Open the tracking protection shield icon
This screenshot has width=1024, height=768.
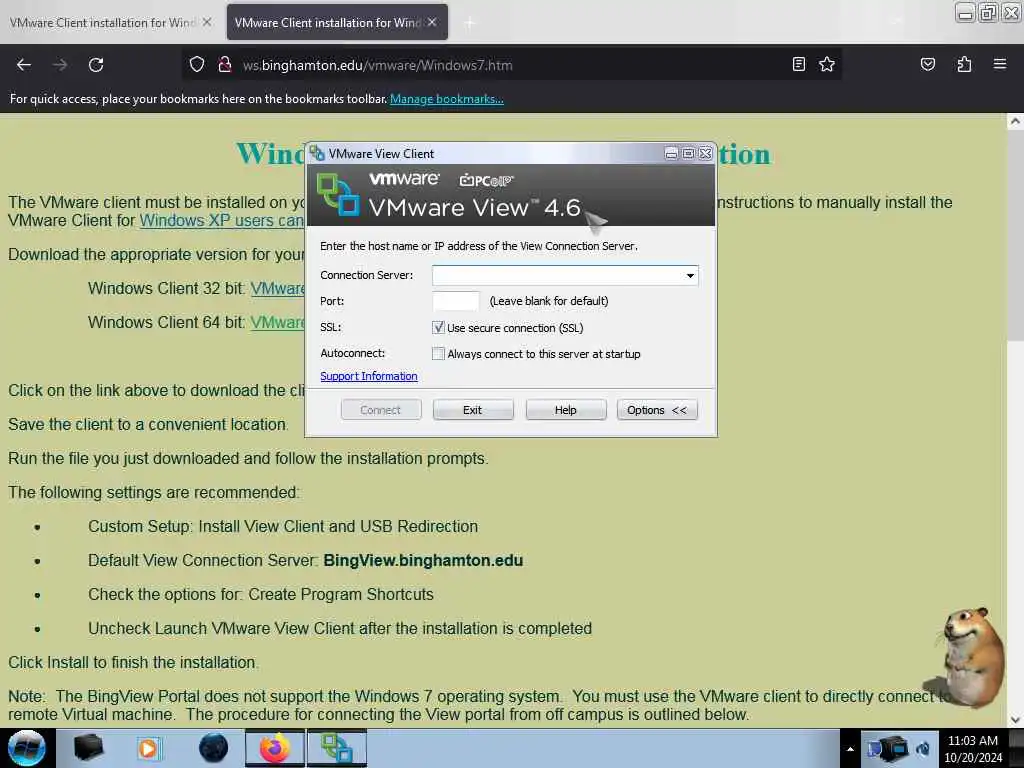pos(197,65)
